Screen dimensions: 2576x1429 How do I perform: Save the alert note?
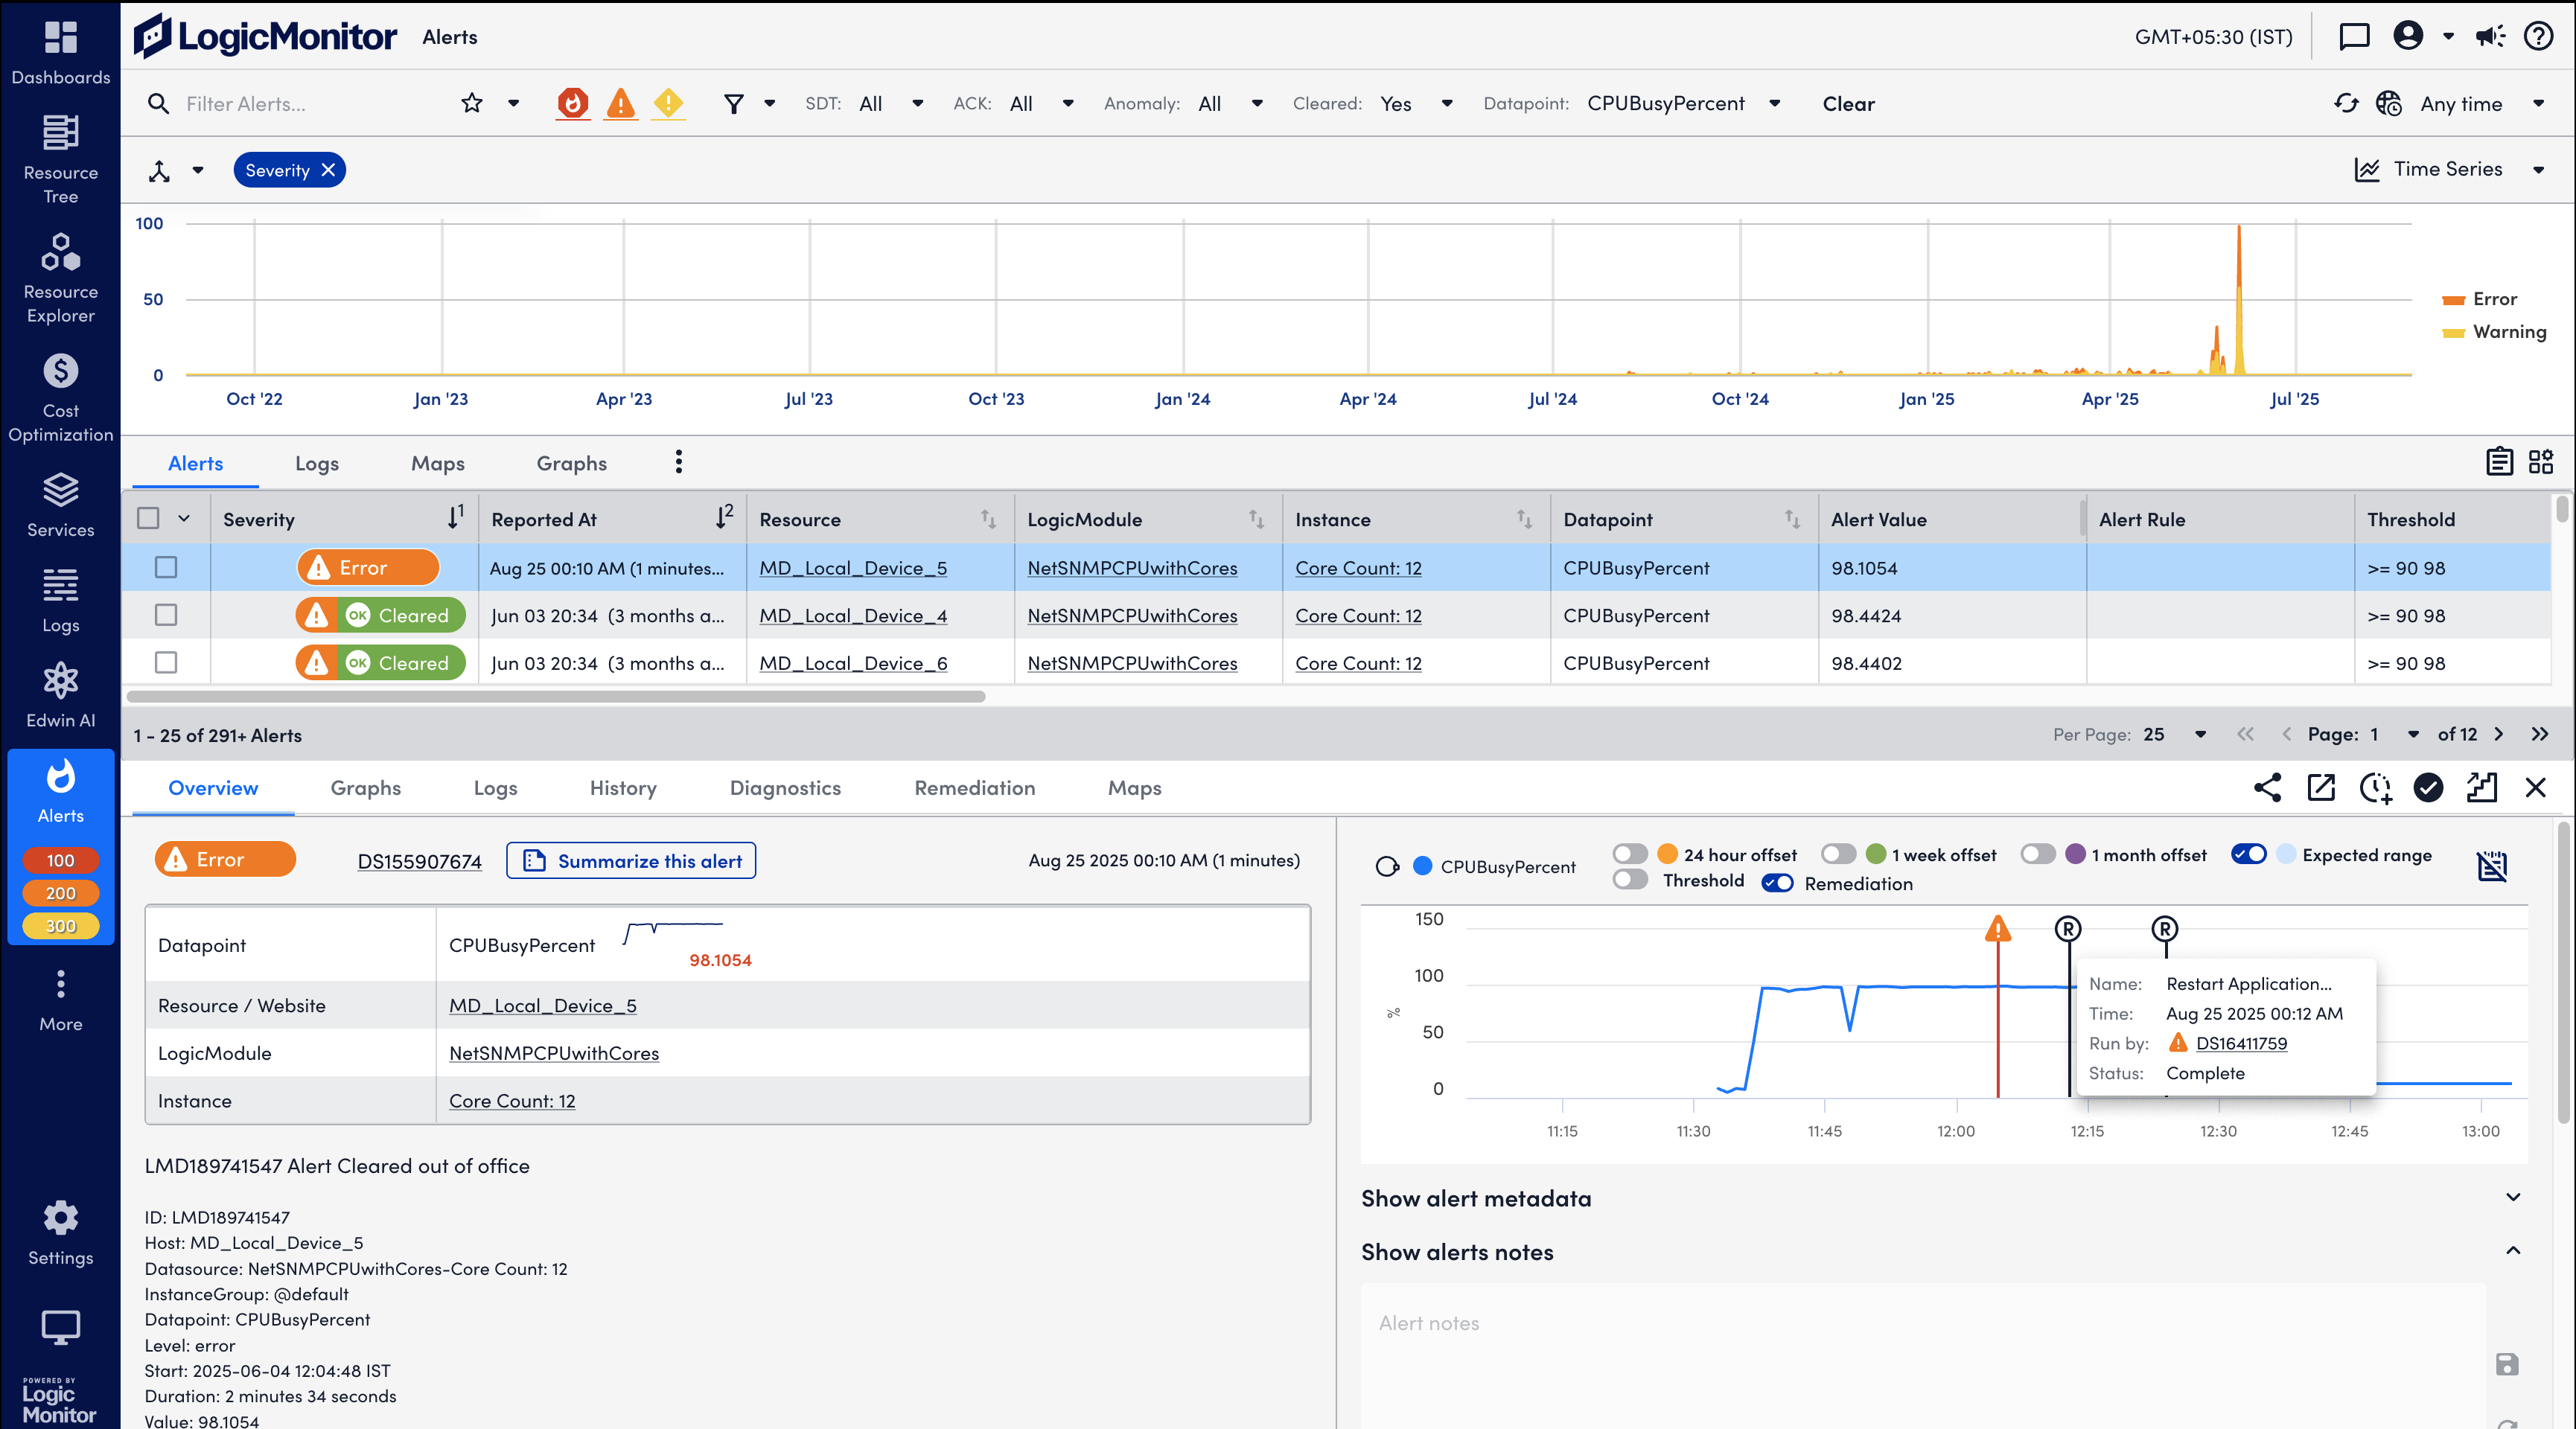[x=2507, y=1365]
